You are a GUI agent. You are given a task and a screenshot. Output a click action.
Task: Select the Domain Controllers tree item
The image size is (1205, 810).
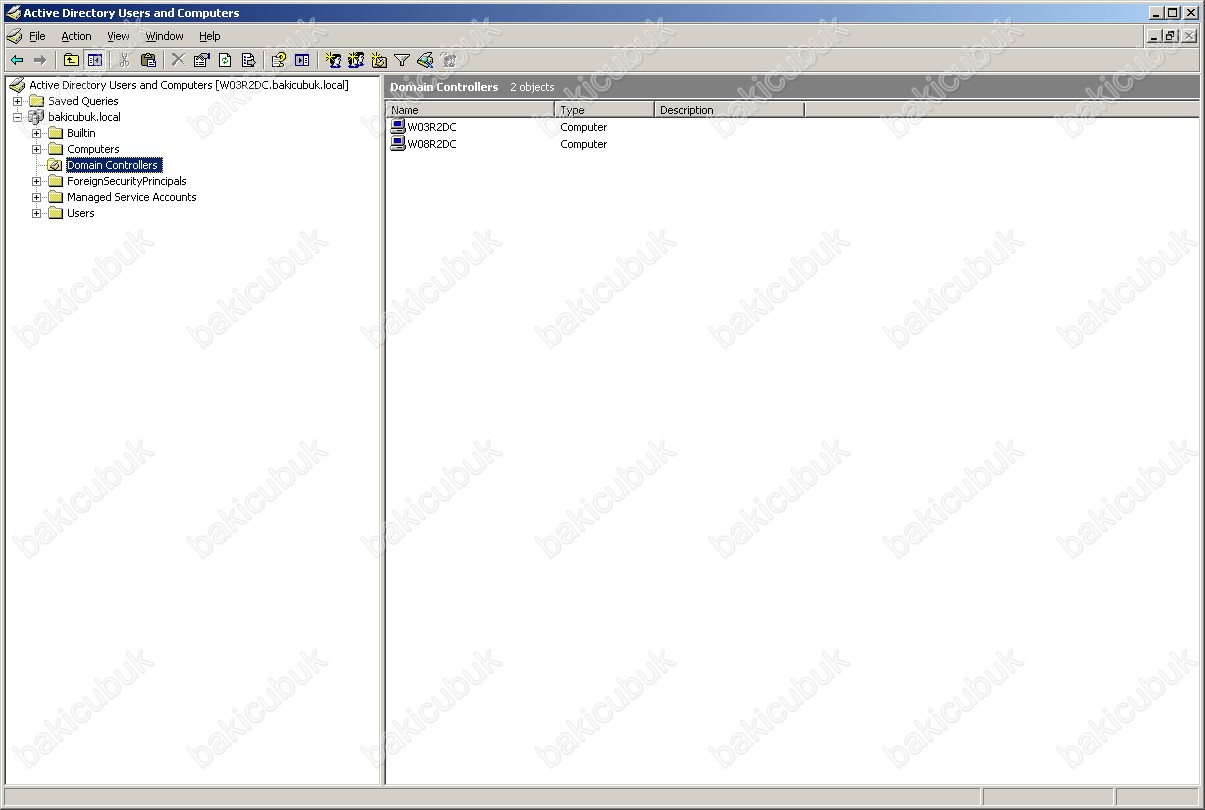point(112,165)
